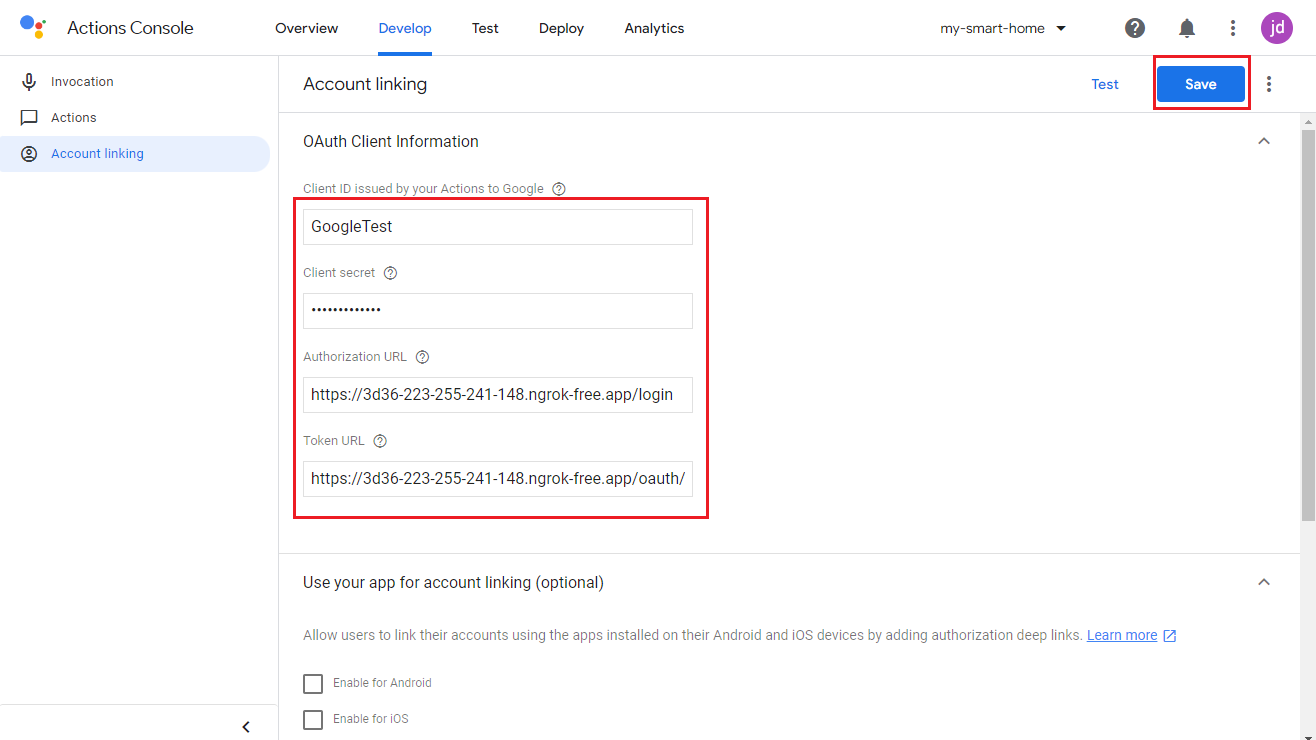The height and width of the screenshot is (740, 1316).
Task: Select Actions in the sidebar
Action: click(135, 118)
